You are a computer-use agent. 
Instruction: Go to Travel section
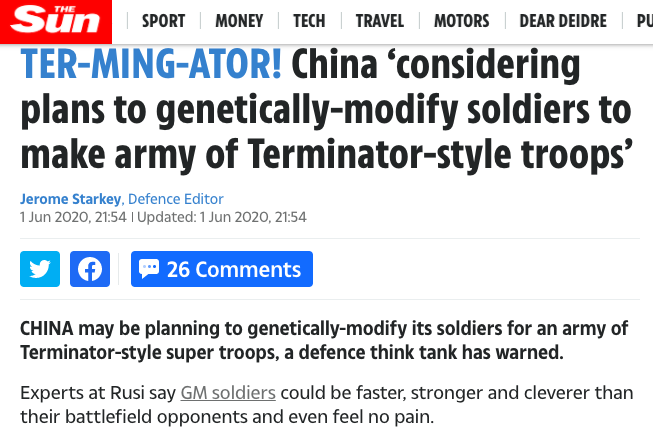coord(380,21)
